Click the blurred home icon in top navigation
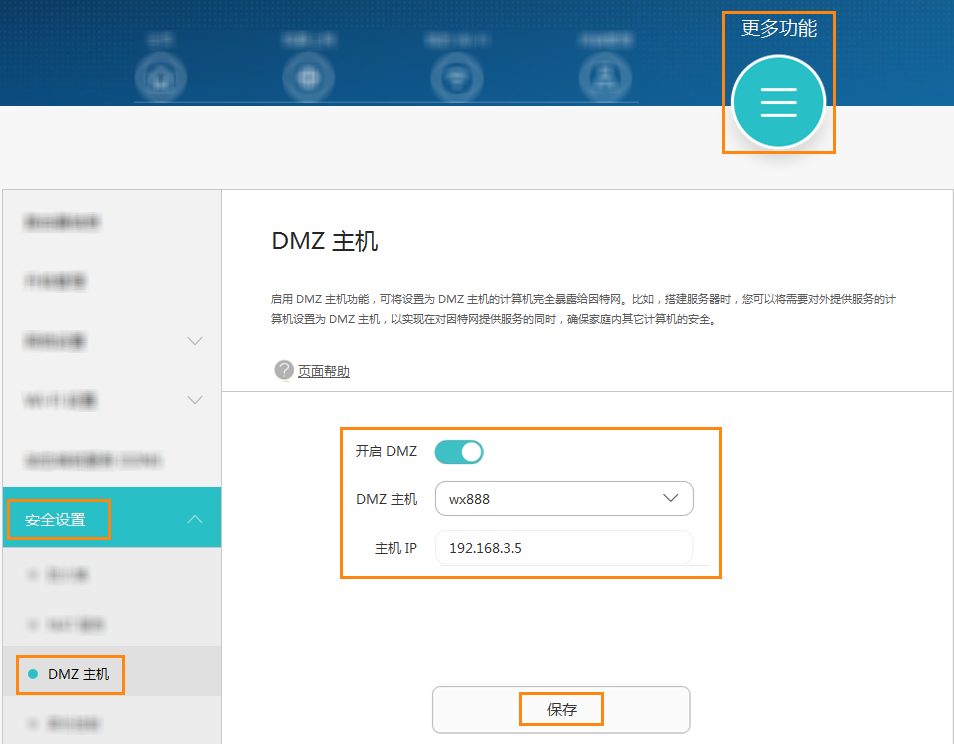 [x=161, y=78]
